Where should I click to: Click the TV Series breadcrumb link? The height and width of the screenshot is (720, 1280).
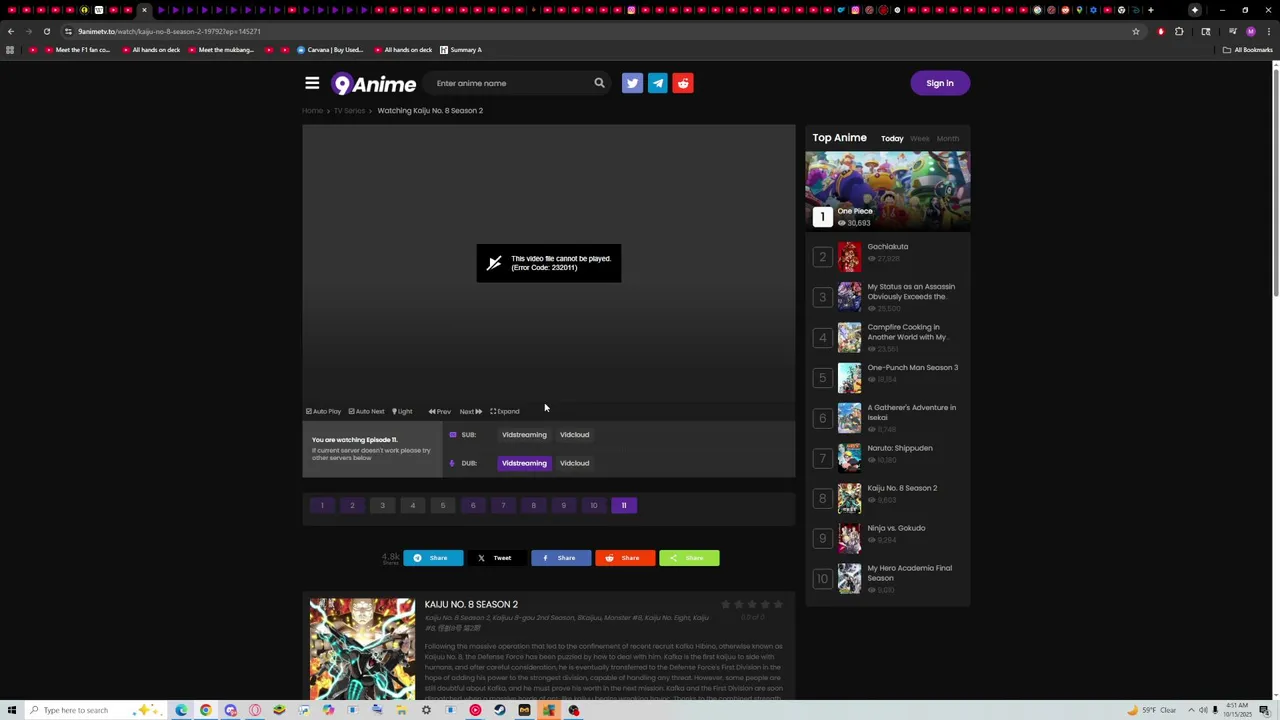point(350,111)
